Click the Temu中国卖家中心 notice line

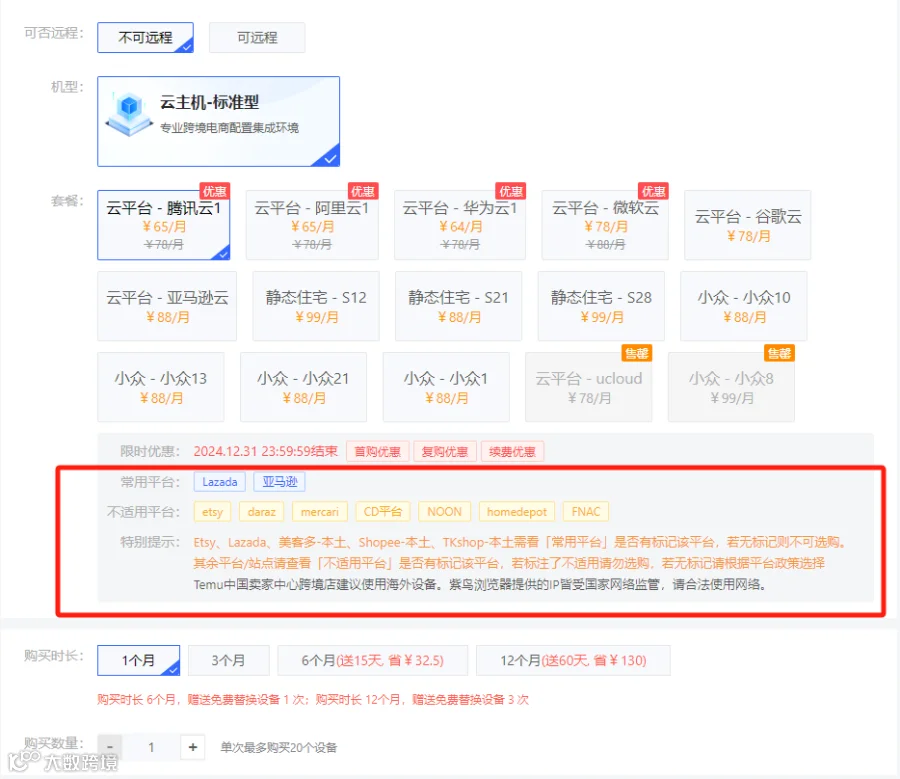click(480, 584)
